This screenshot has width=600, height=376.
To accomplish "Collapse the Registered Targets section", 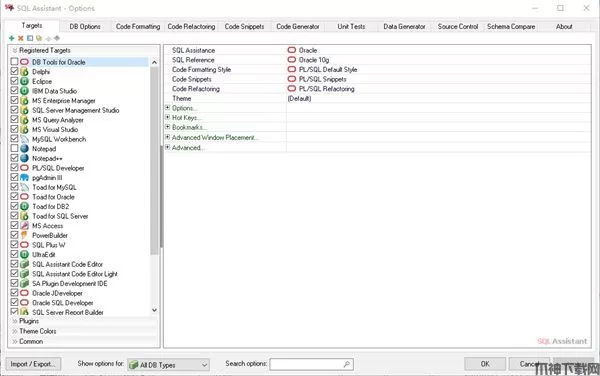I will coord(15,50).
